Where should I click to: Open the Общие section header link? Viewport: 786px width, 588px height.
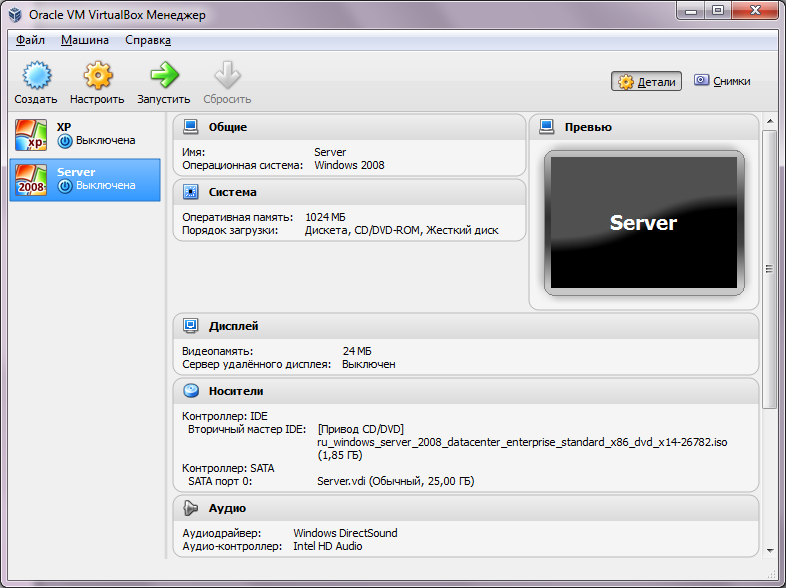pos(228,127)
